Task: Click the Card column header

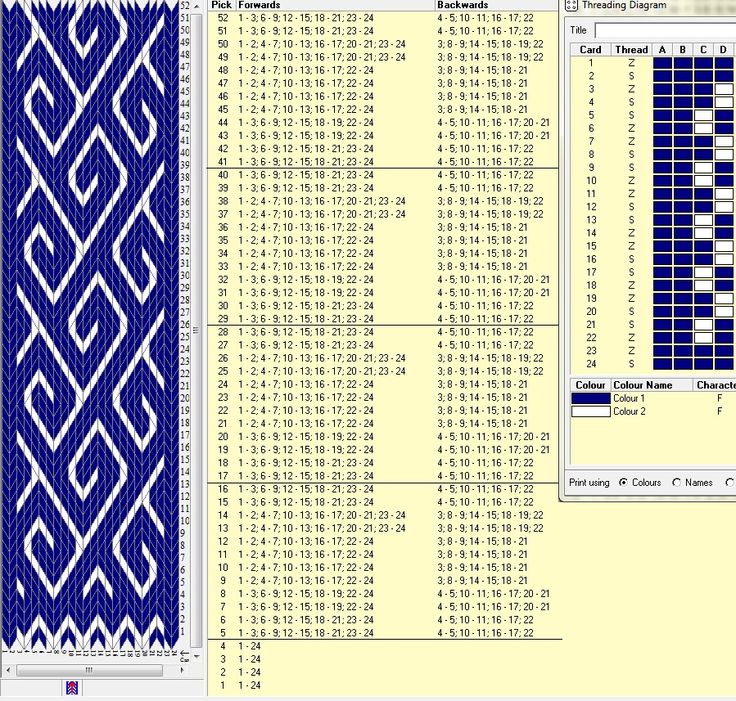Action: coord(591,49)
